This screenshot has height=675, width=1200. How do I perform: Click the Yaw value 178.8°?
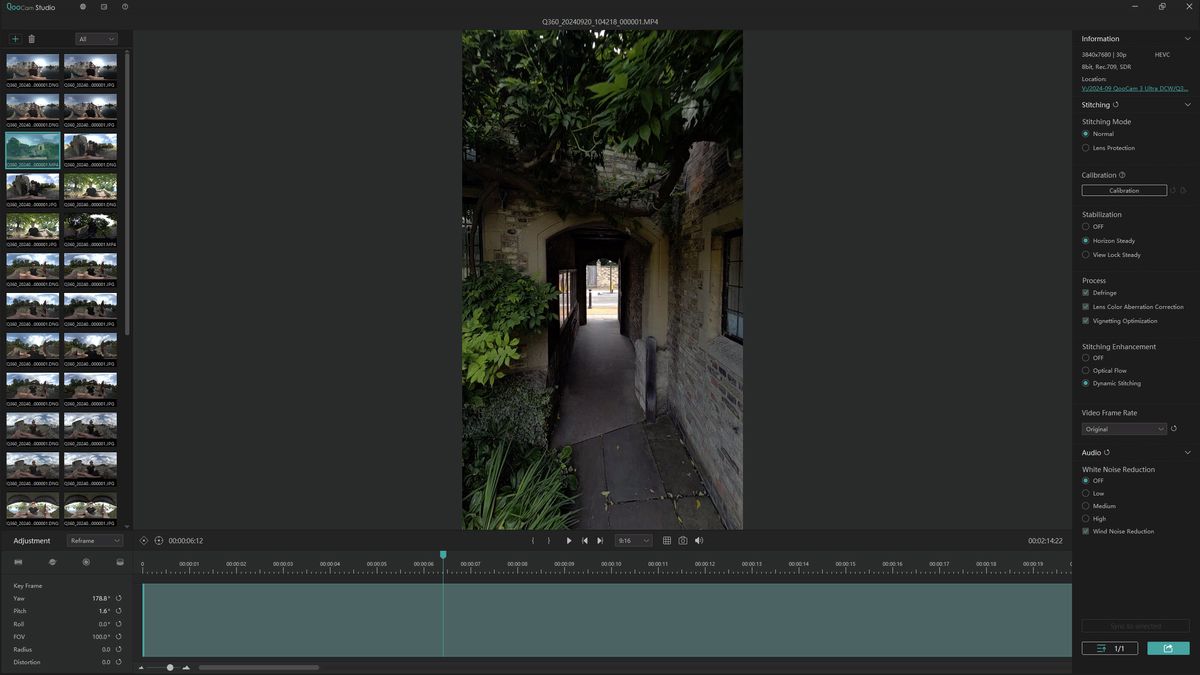100,598
